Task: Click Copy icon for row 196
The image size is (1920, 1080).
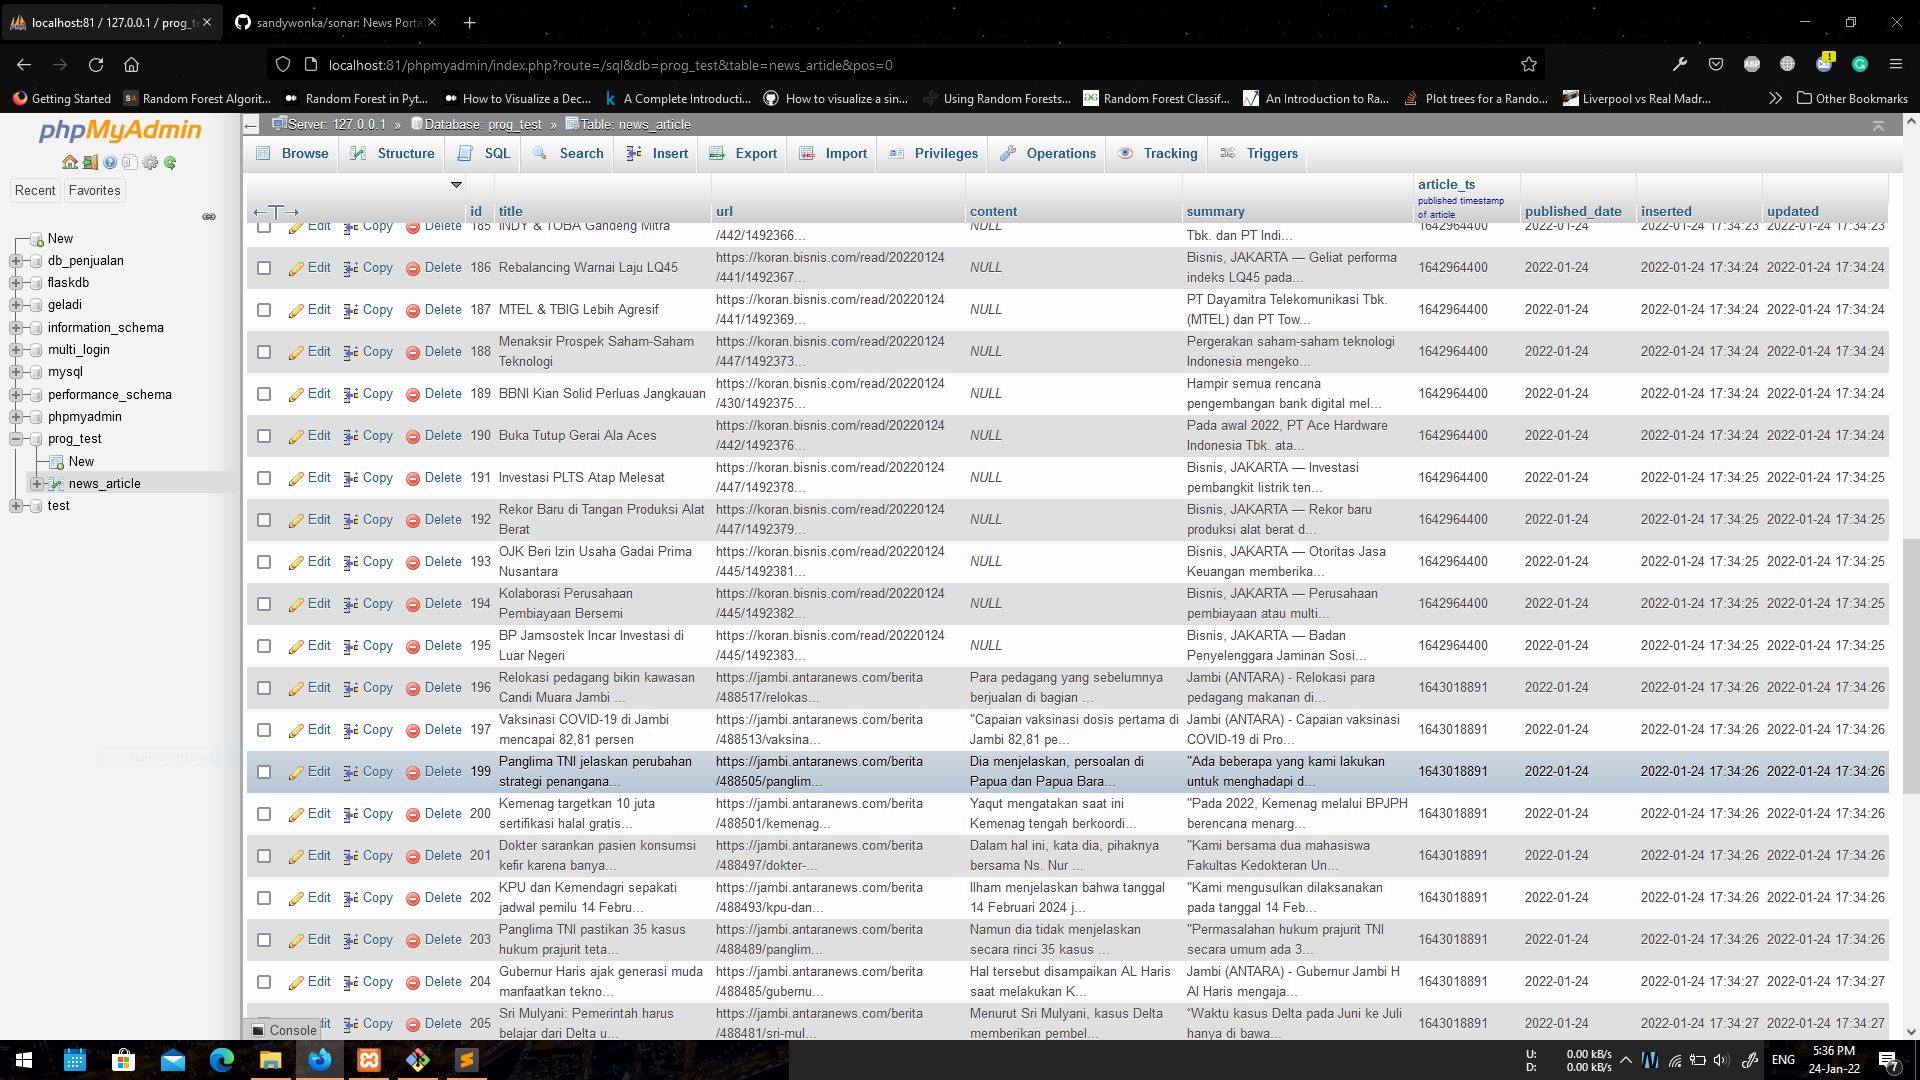Action: pos(351,688)
